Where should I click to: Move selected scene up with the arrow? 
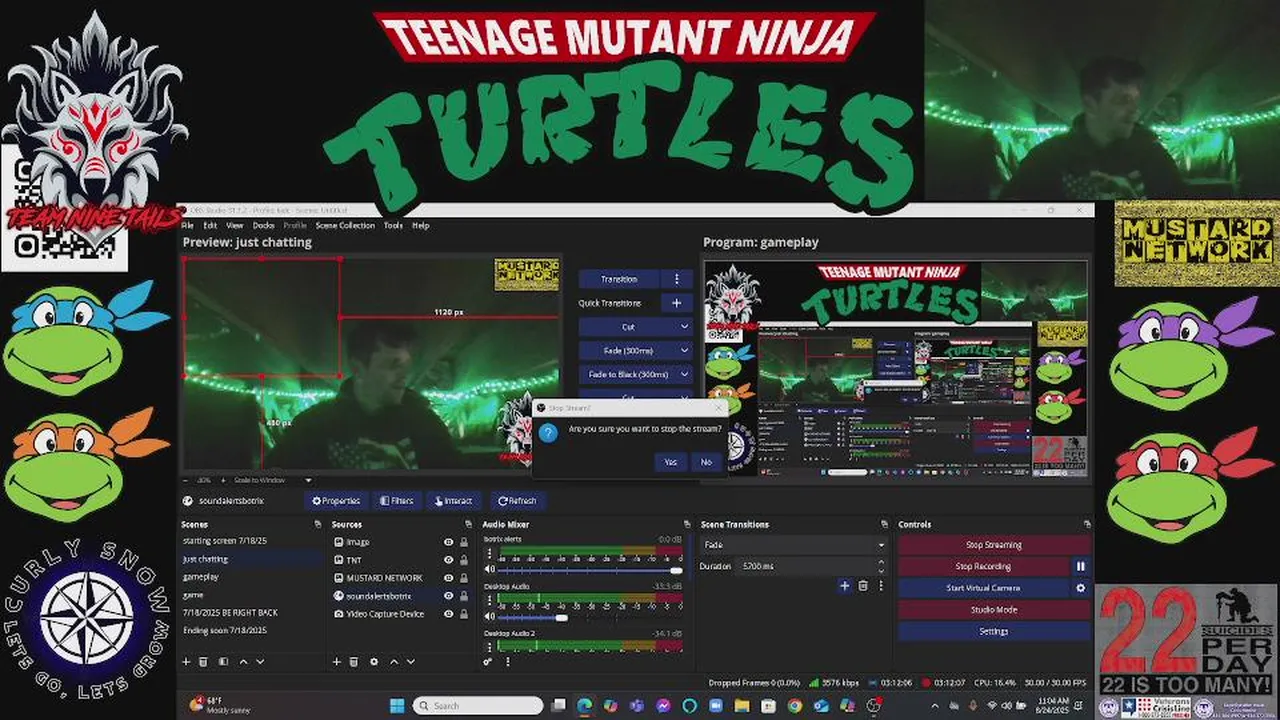242,662
